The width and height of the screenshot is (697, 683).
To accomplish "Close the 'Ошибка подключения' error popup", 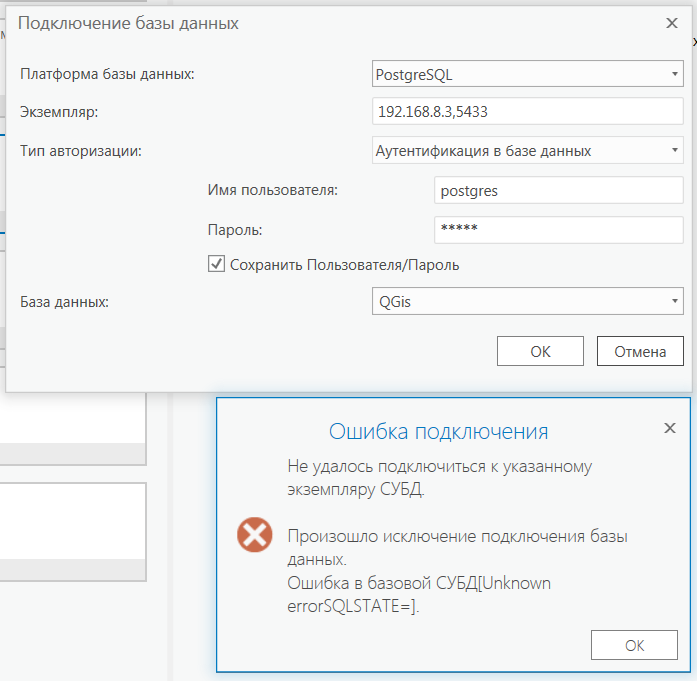I will [670, 427].
